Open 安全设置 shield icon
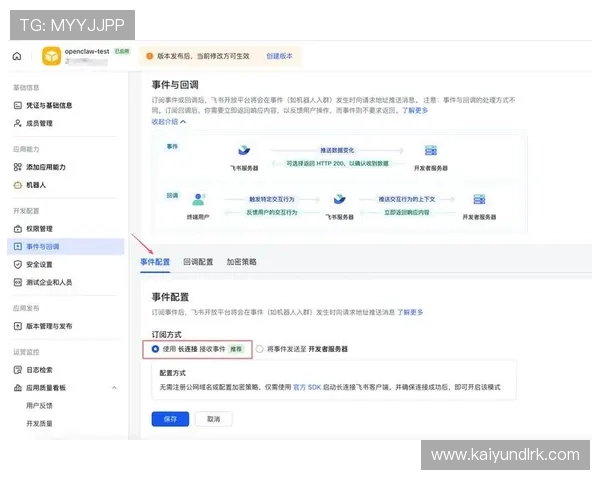Screen dimensions: 600x480 [x=18, y=264]
